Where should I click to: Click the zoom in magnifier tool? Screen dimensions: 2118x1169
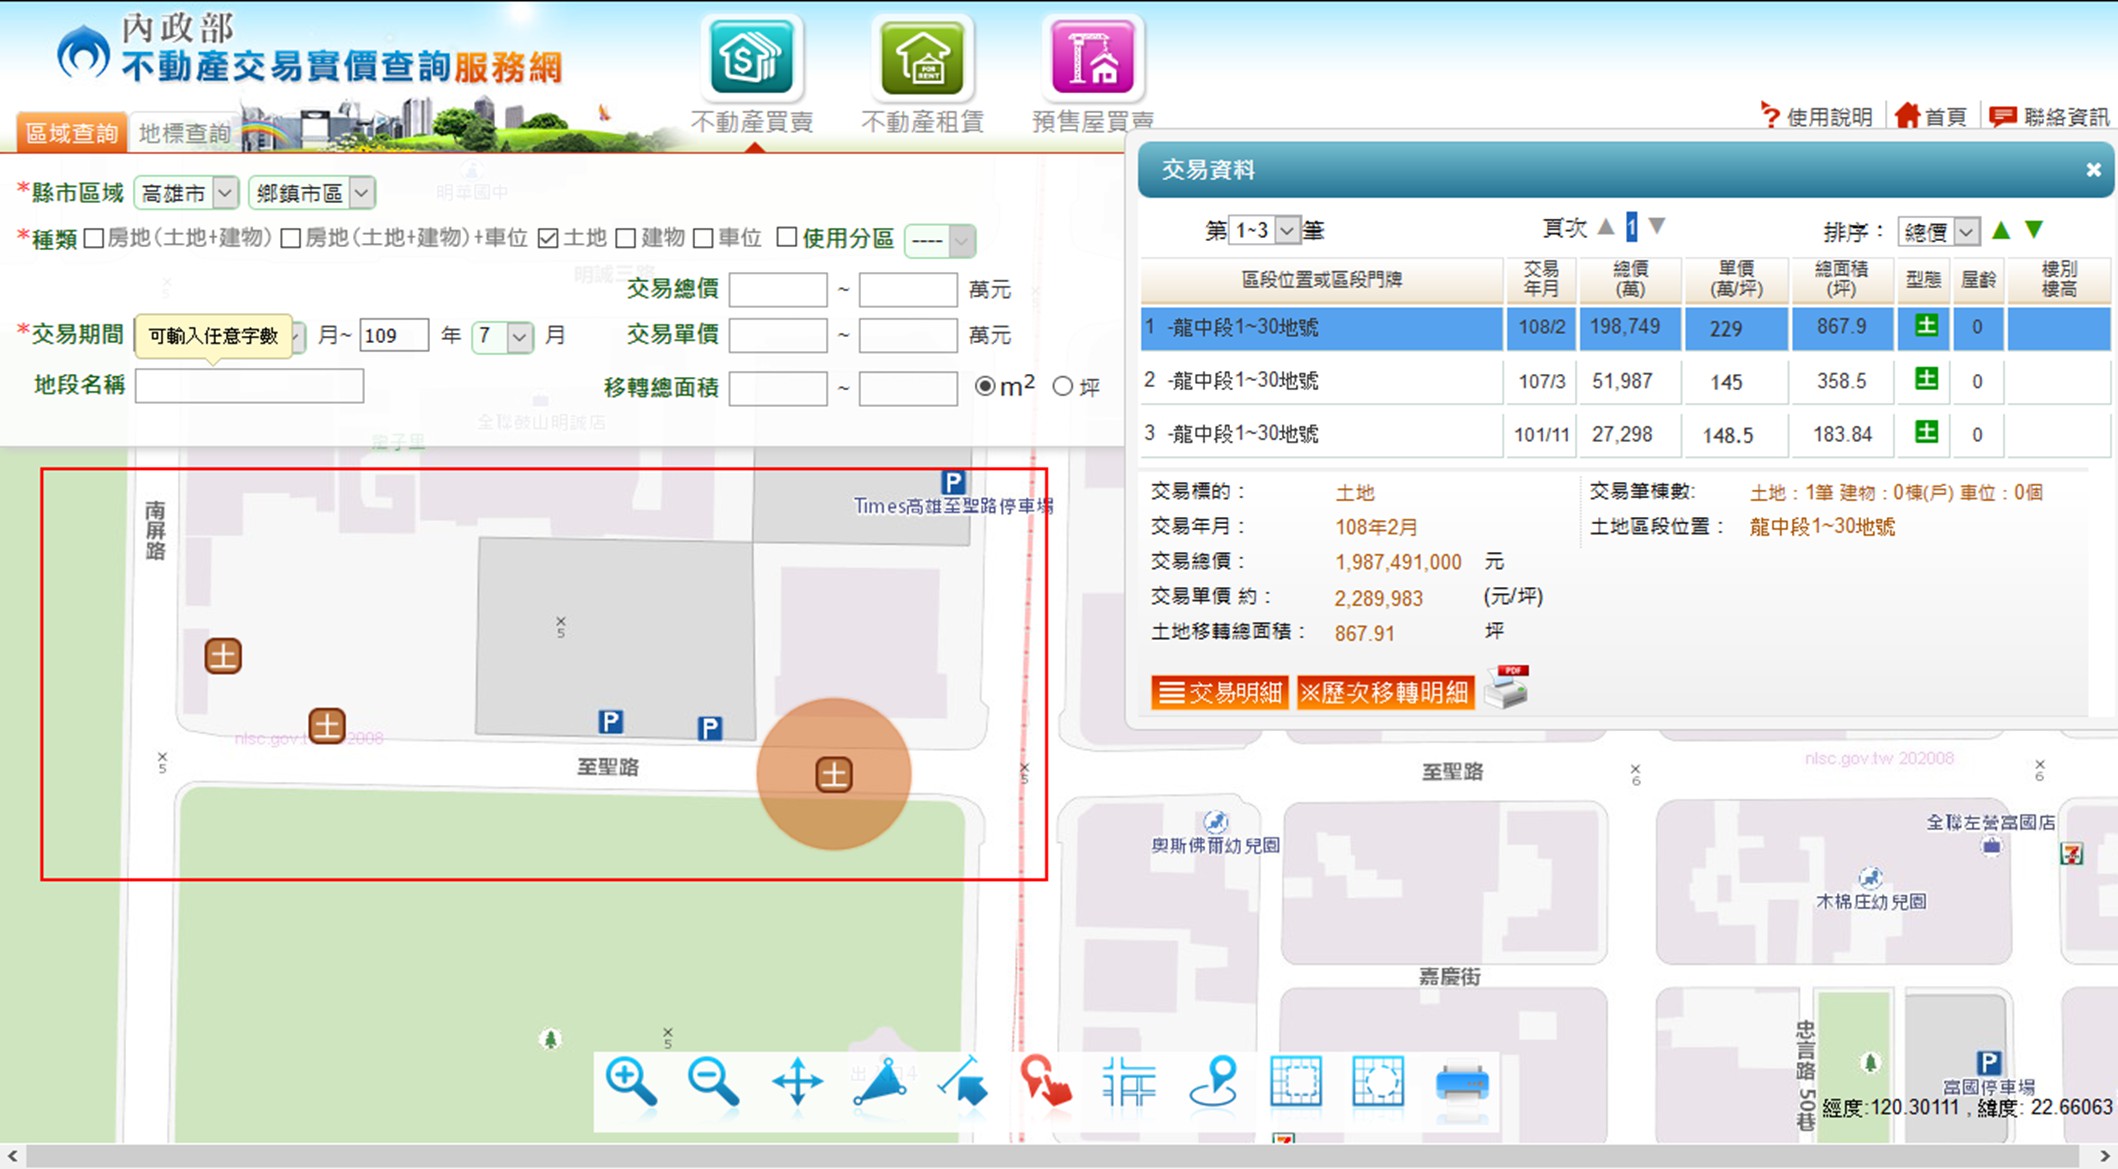tap(631, 1083)
